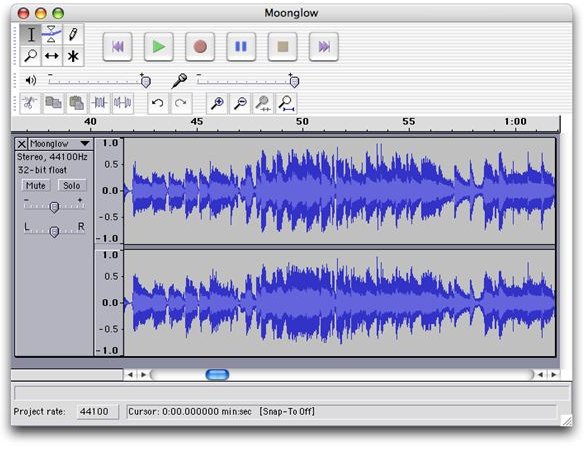The width and height of the screenshot is (584, 449).
Task: Zoom in with the plus magnifier
Action: 217,103
